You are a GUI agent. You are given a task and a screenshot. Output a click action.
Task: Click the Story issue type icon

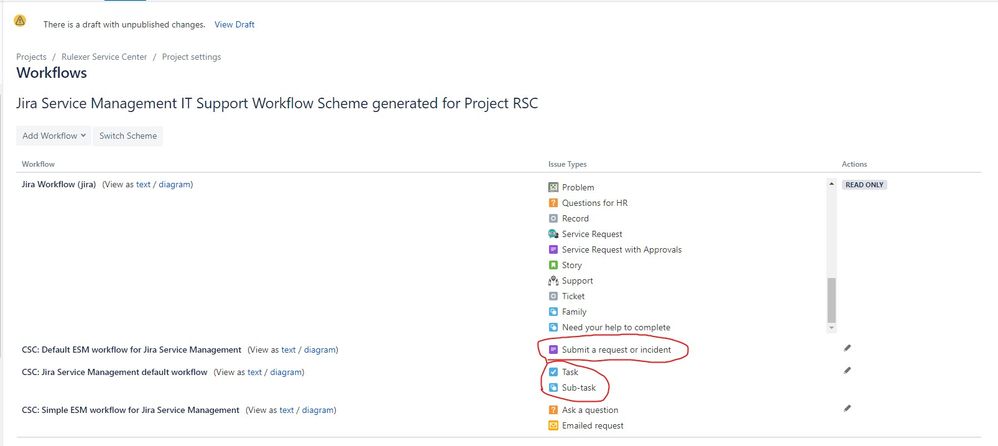(553, 265)
